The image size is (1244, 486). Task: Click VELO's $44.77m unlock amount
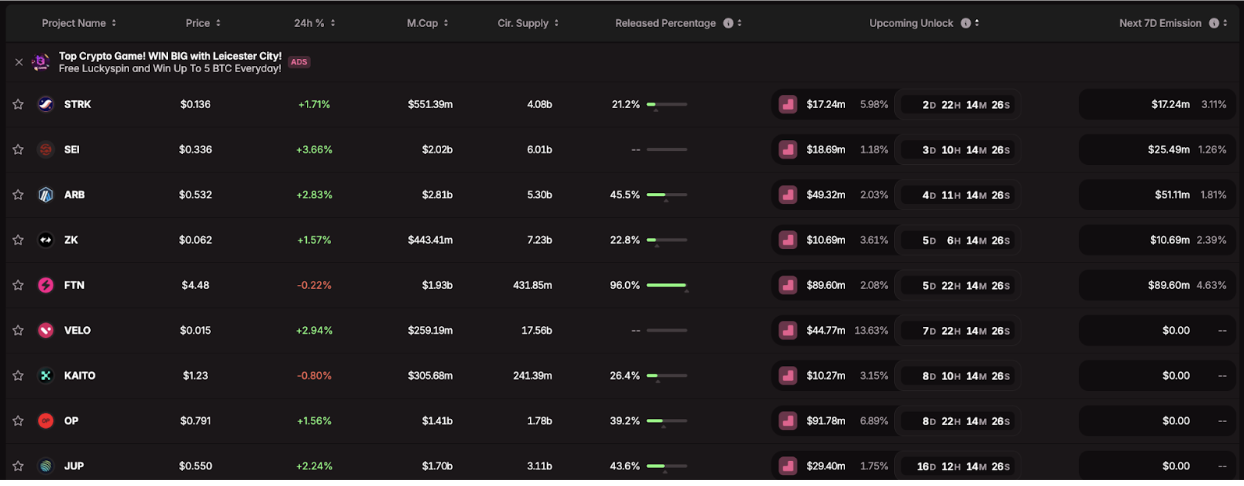click(x=826, y=330)
